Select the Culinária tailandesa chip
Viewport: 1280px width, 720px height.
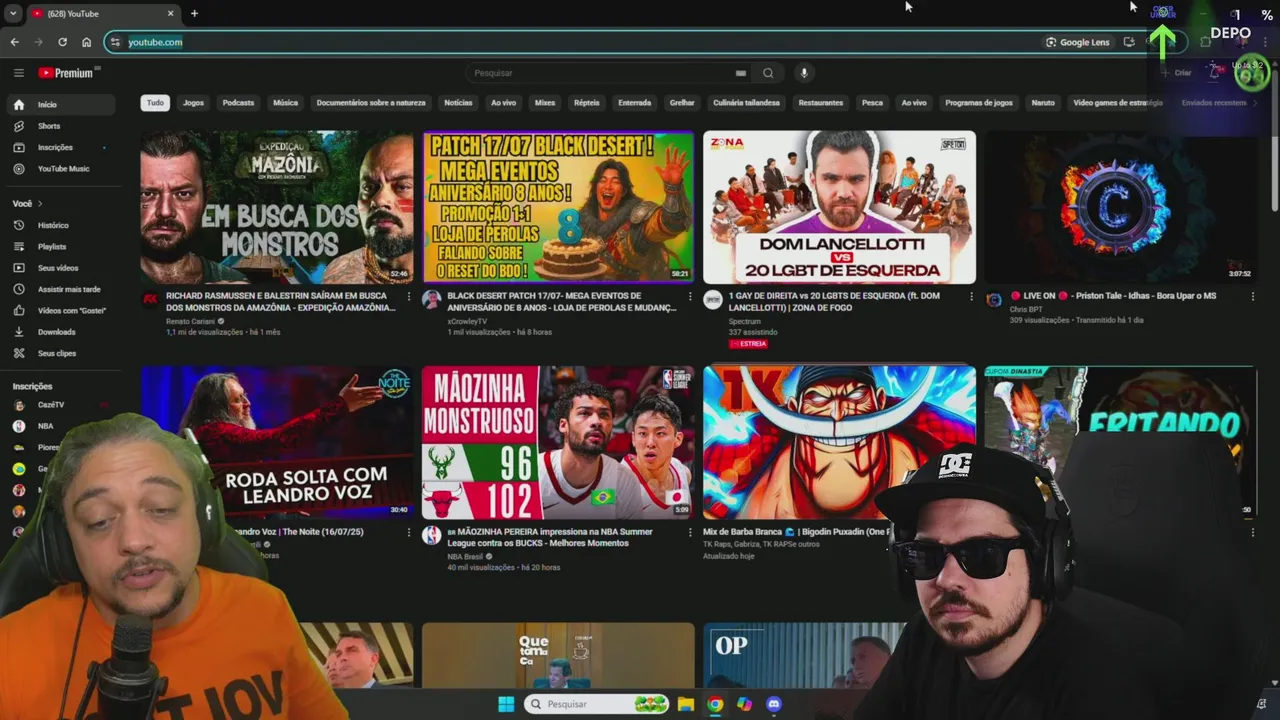click(x=746, y=102)
